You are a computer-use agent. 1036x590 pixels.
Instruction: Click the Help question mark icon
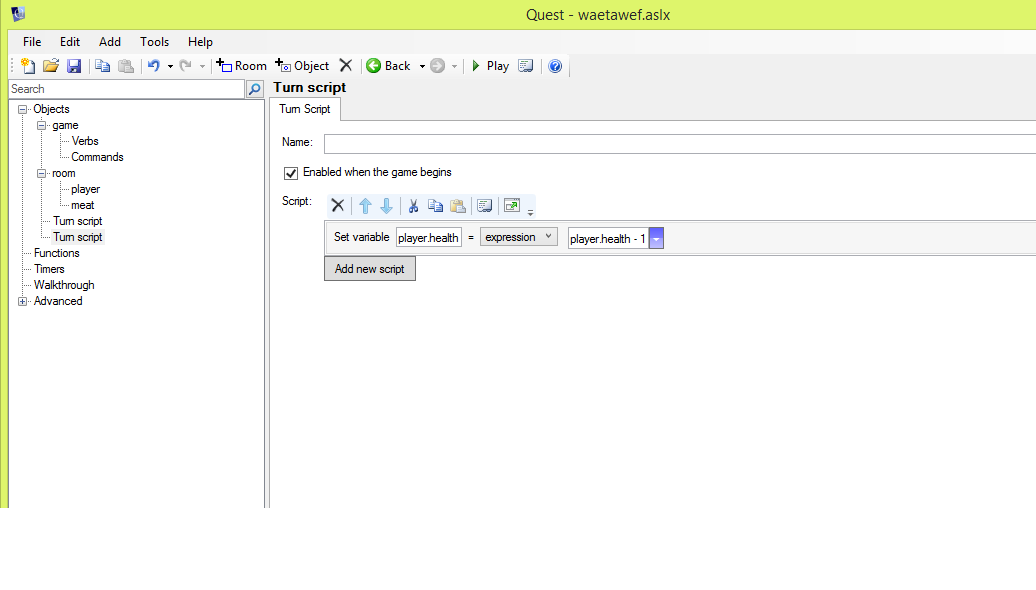[x=555, y=66]
